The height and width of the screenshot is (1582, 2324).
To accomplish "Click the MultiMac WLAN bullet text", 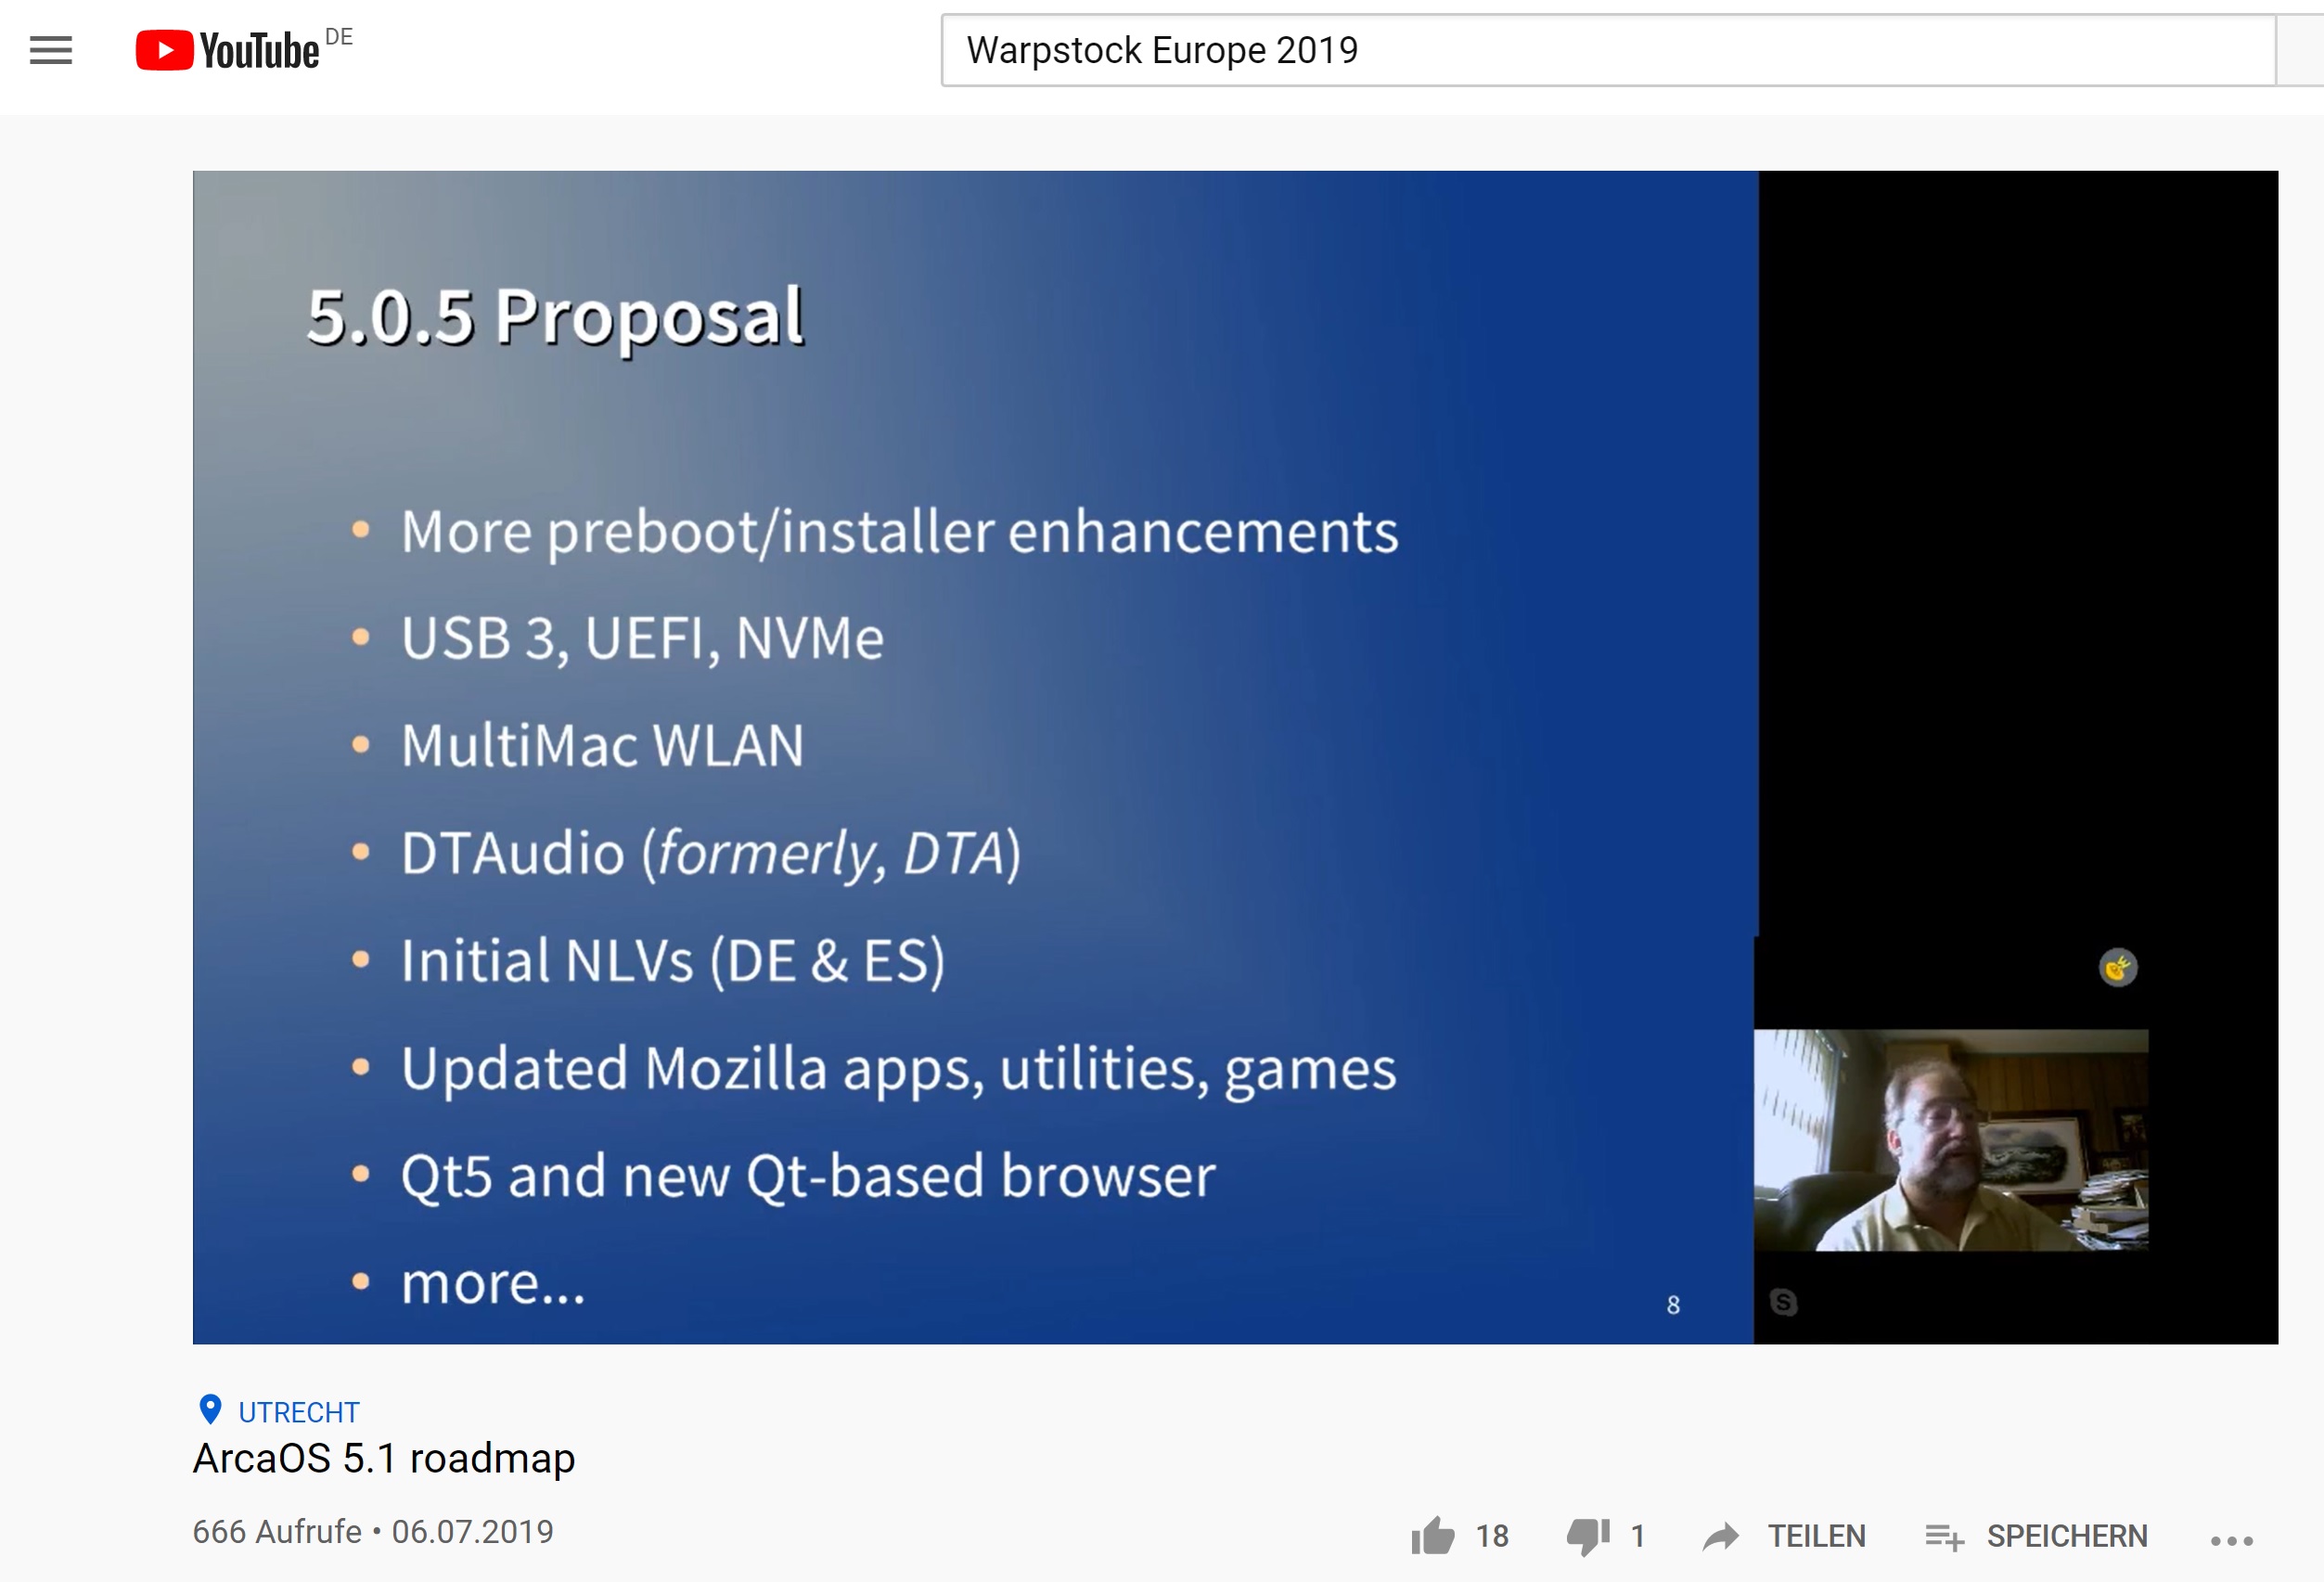I will coord(602,745).
